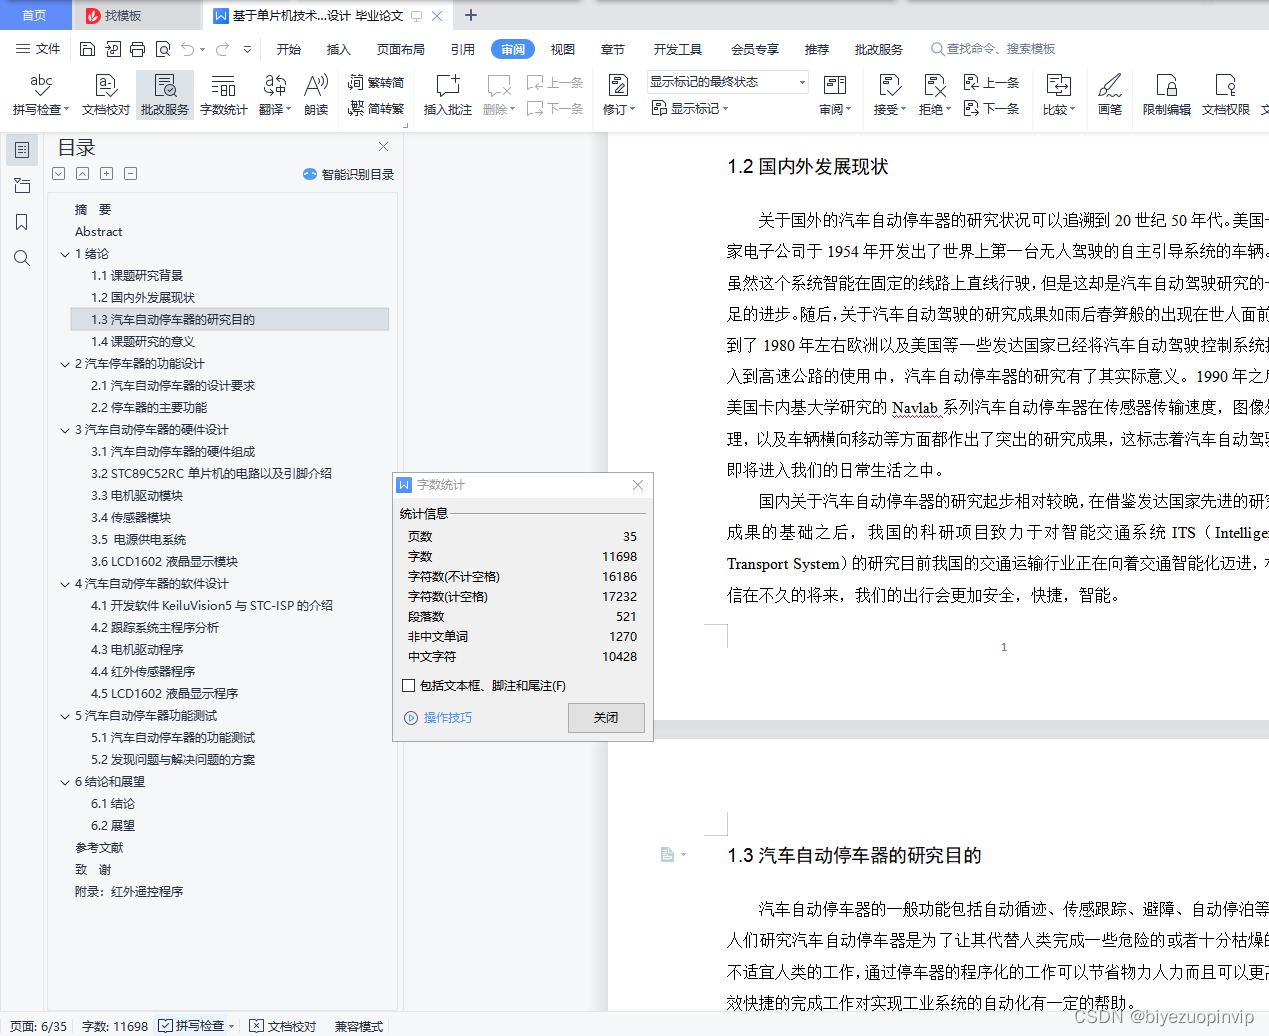Click the print icon in quick toolbar

point(137,49)
